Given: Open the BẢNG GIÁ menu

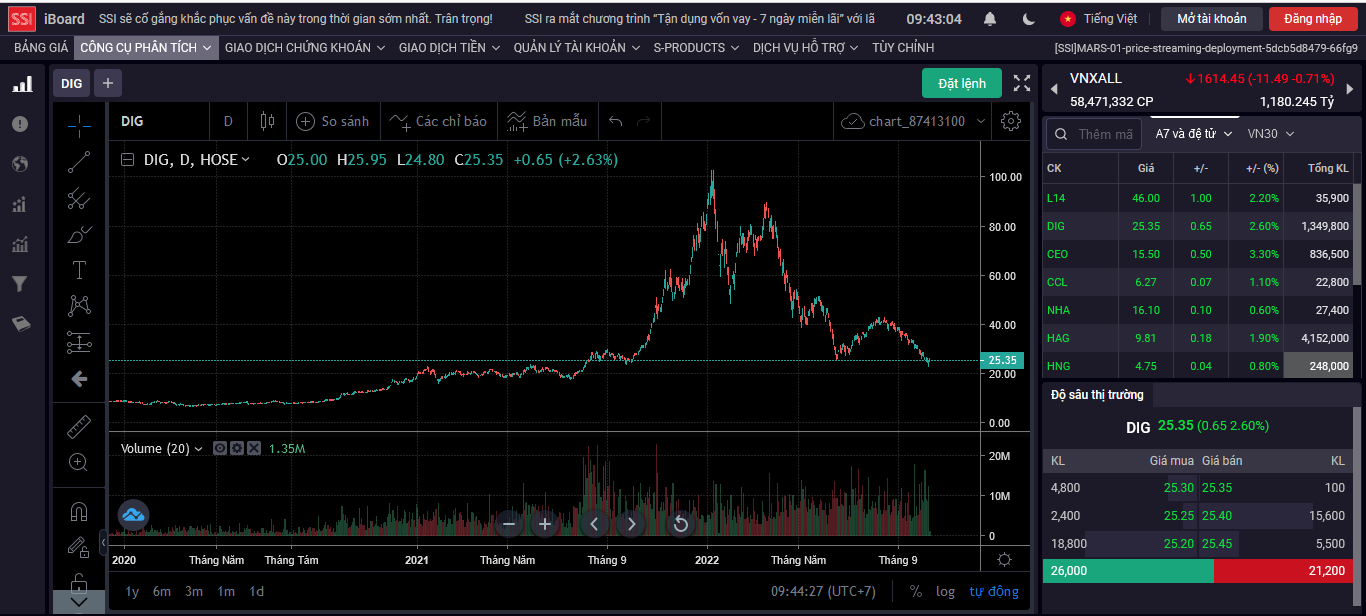Looking at the screenshot, I should tap(41, 48).
